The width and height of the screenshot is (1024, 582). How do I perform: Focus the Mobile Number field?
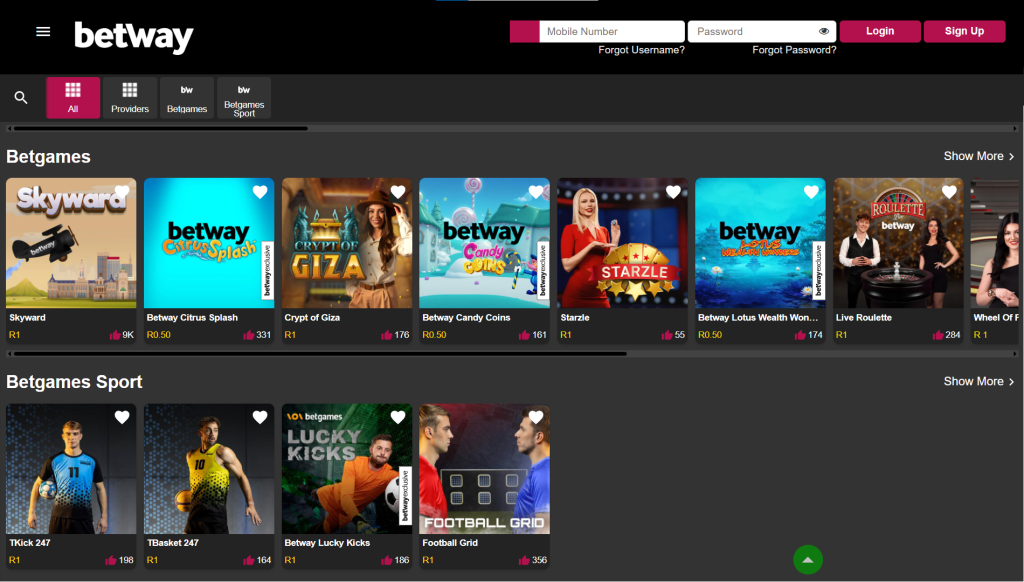pos(612,31)
